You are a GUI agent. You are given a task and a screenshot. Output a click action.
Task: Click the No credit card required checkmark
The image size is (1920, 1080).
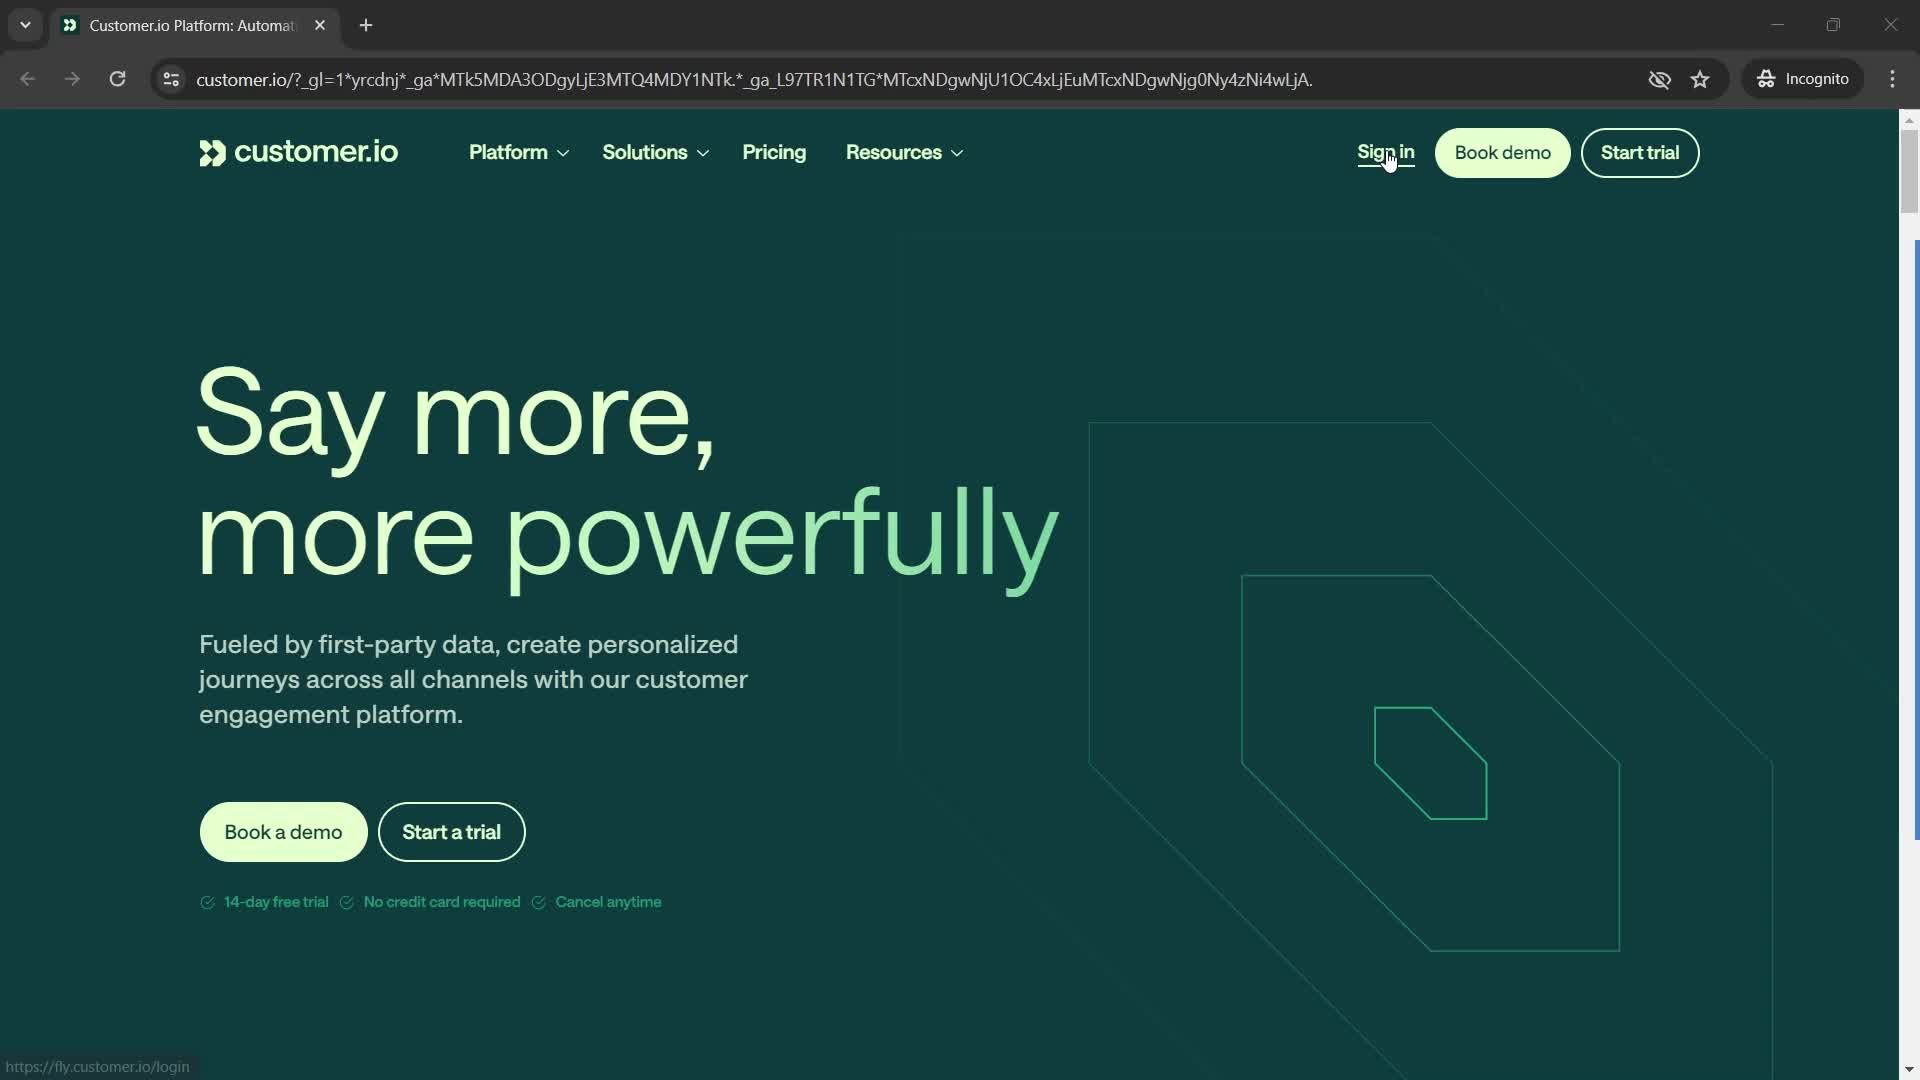345,902
